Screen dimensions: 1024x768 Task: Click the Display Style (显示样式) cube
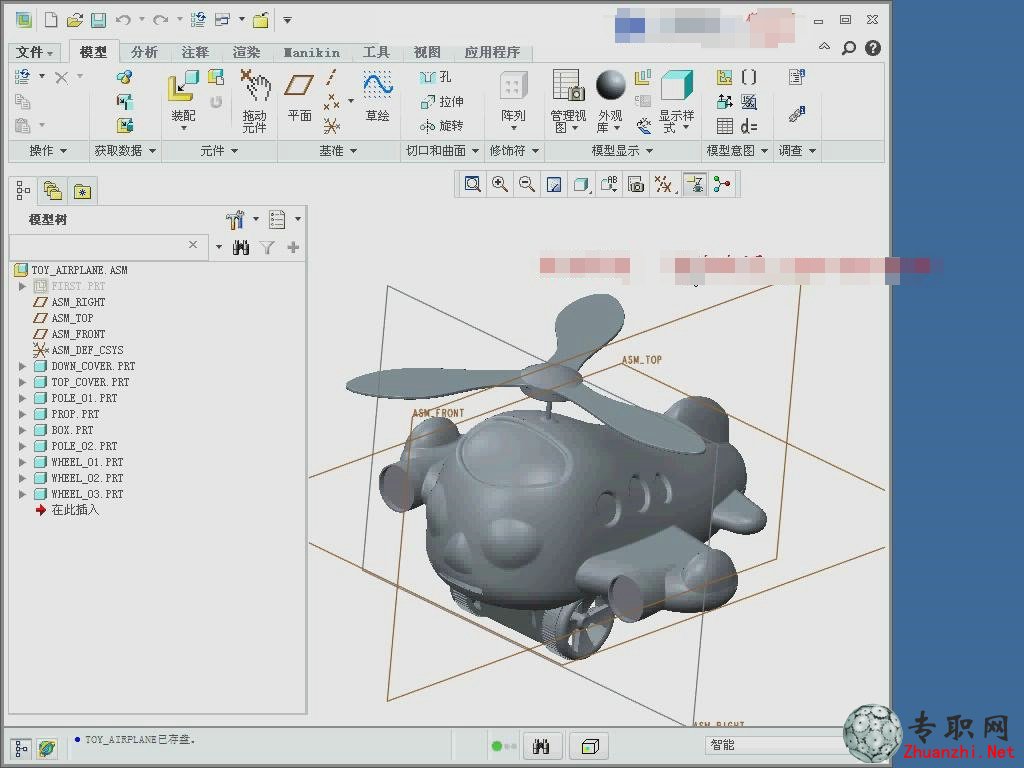(677, 86)
